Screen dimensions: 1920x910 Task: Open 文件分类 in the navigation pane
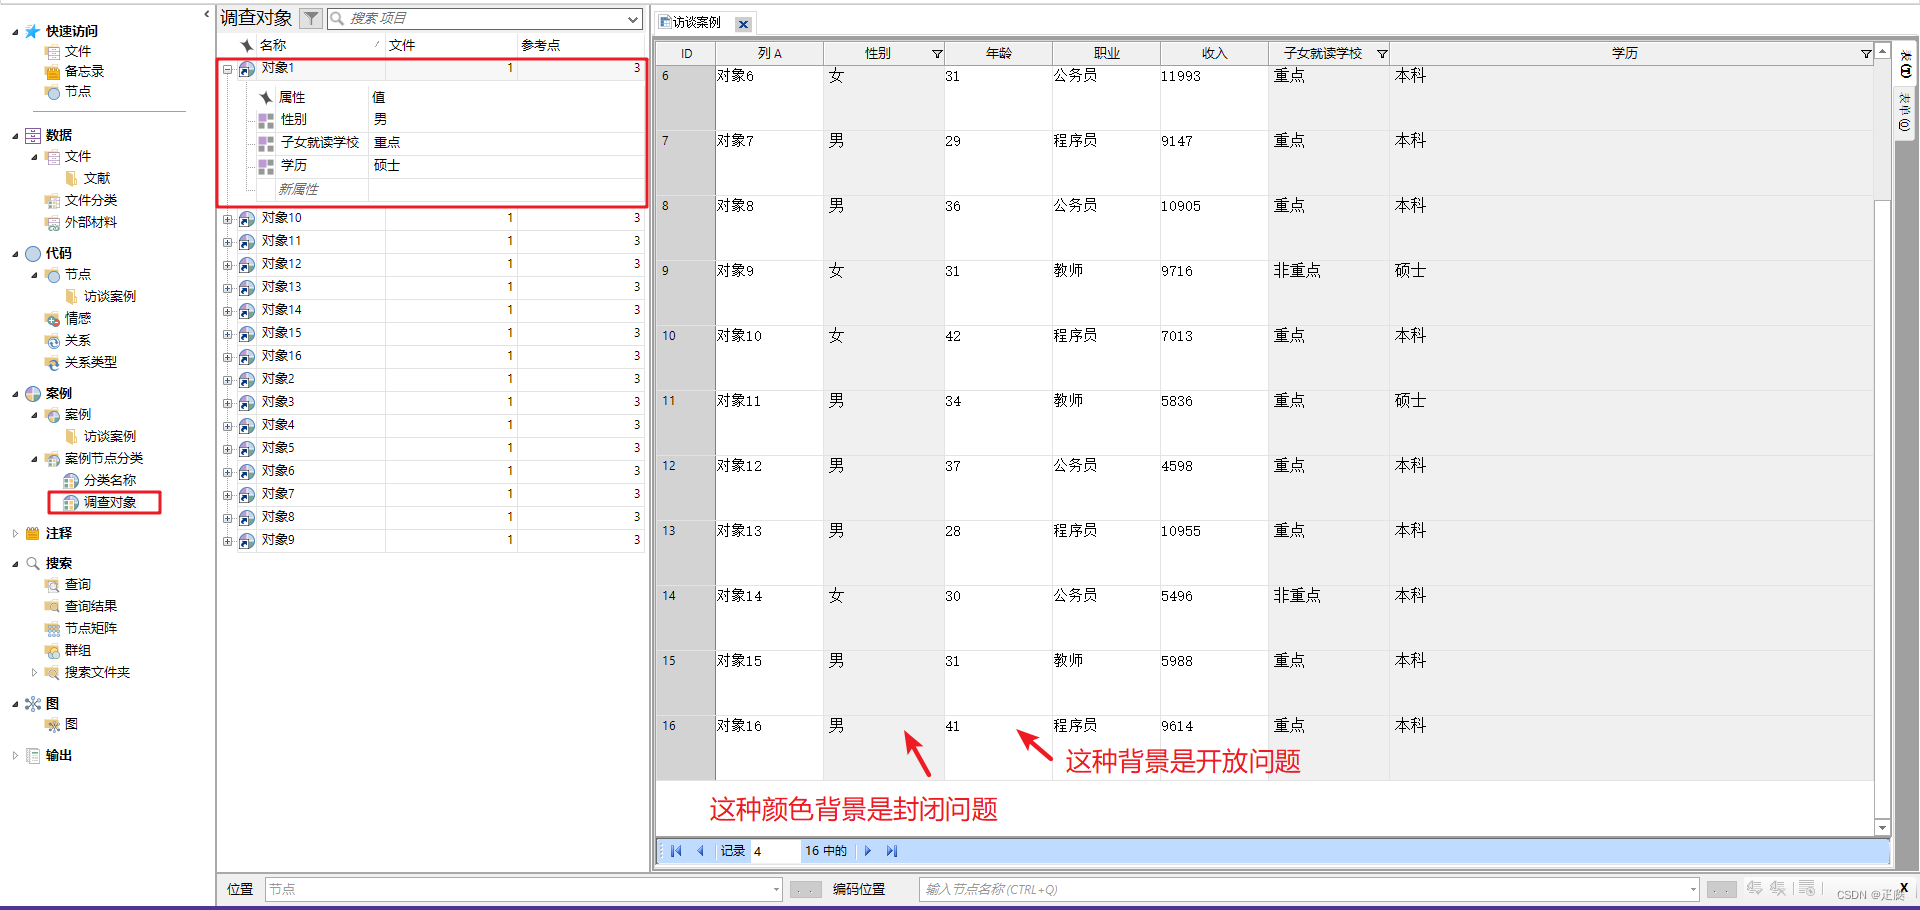tap(91, 200)
